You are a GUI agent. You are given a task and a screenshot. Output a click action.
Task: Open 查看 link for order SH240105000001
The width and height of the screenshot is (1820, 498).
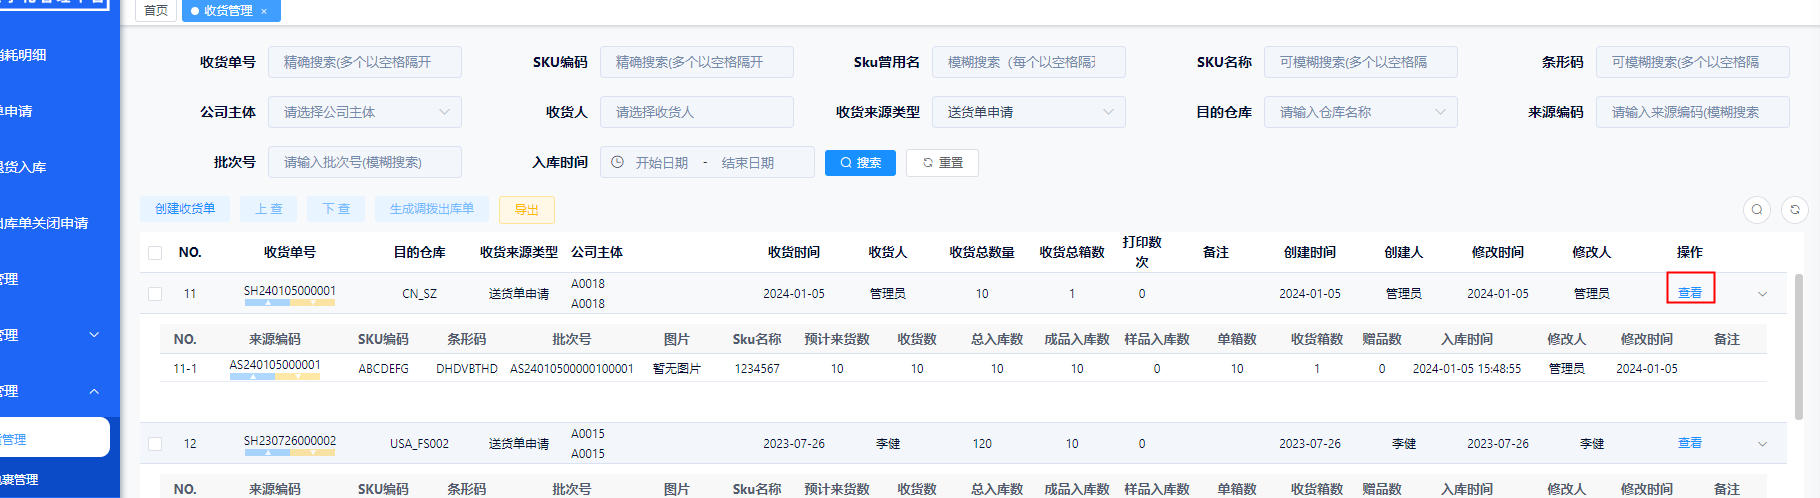pos(1690,293)
